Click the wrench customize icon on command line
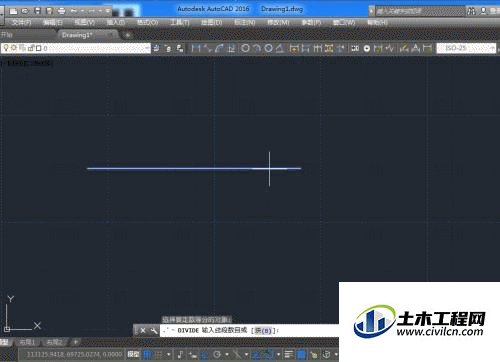The height and width of the screenshot is (362, 500). point(154,331)
